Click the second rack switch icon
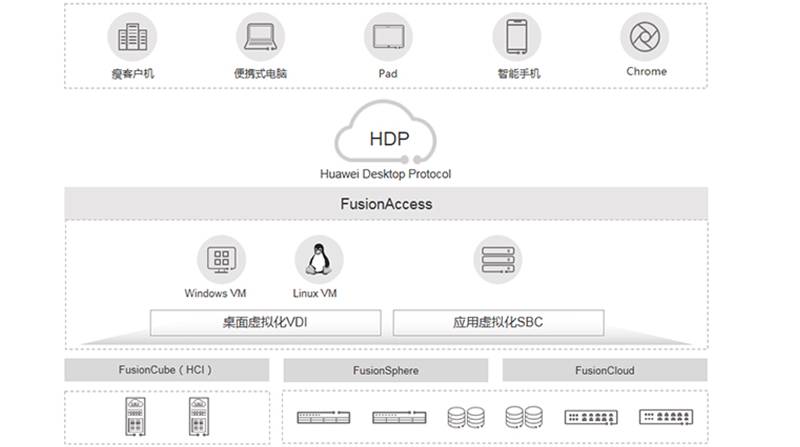800x447 pixels. pyautogui.click(x=399, y=417)
